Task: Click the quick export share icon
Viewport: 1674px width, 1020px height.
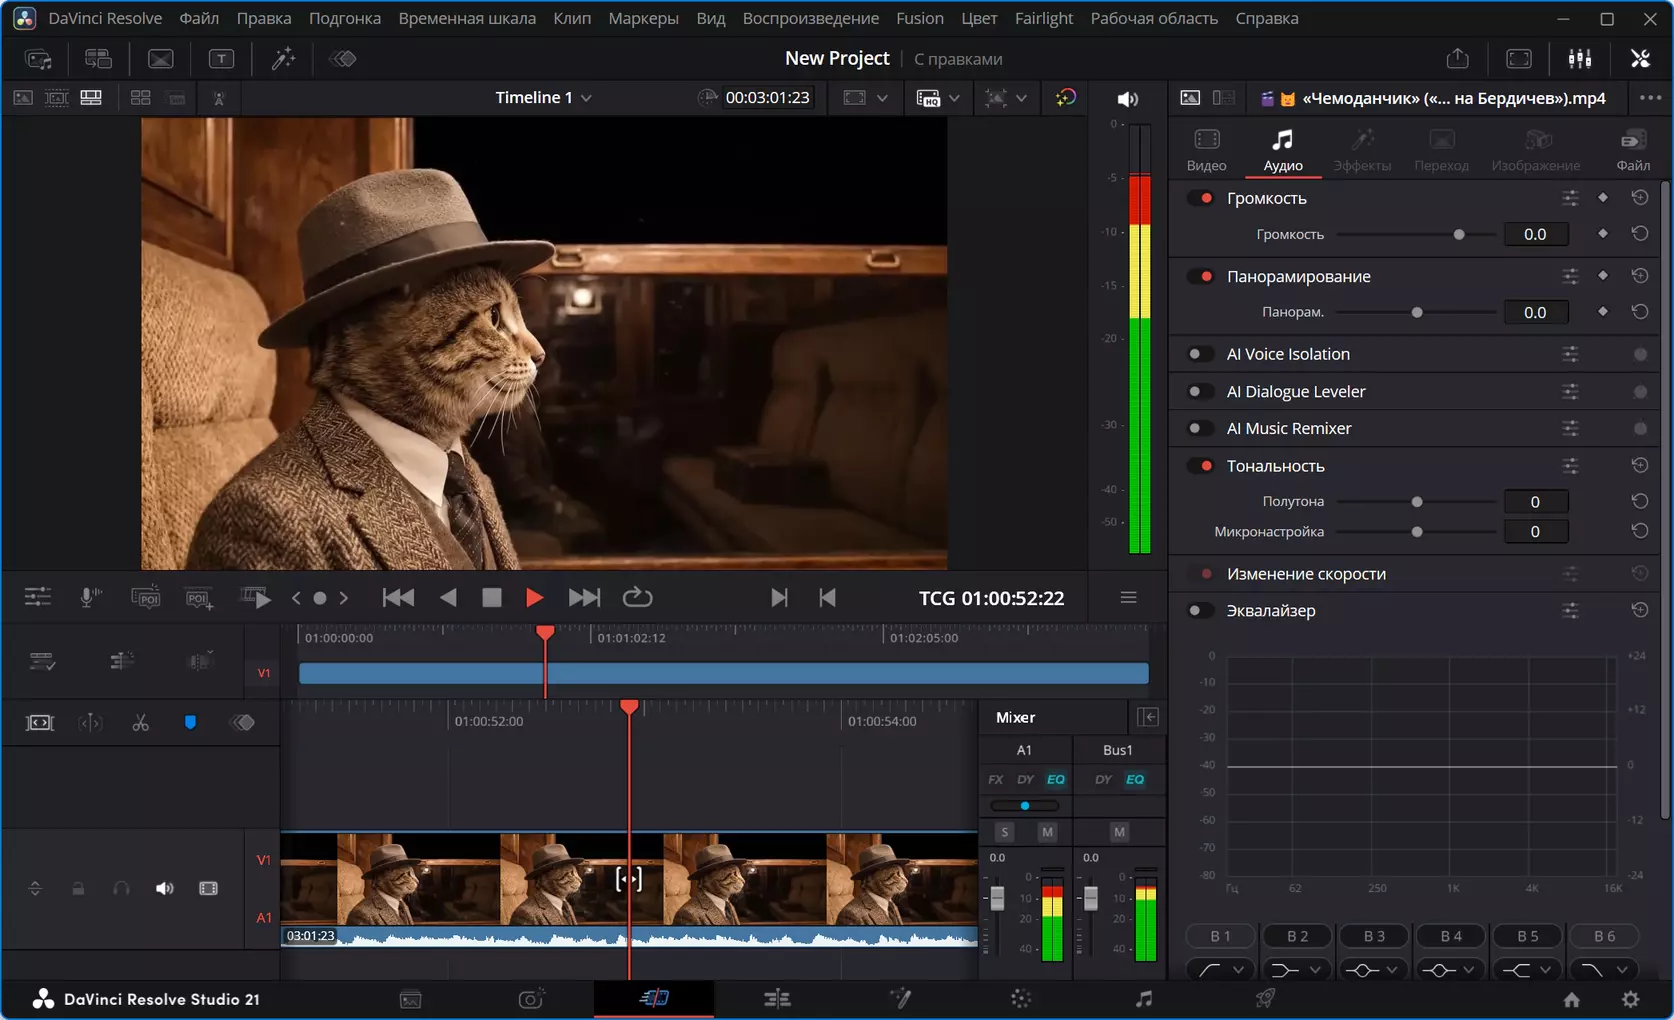Action: point(1458,59)
